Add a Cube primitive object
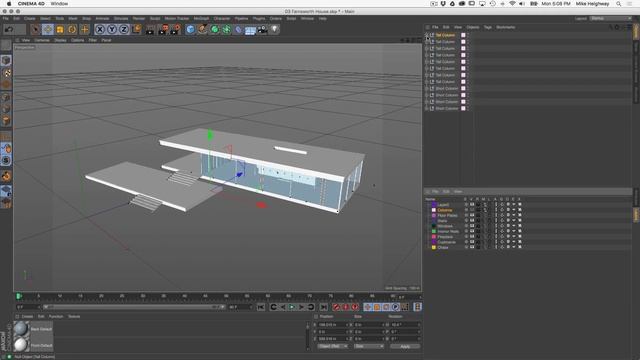 click(x=190, y=29)
